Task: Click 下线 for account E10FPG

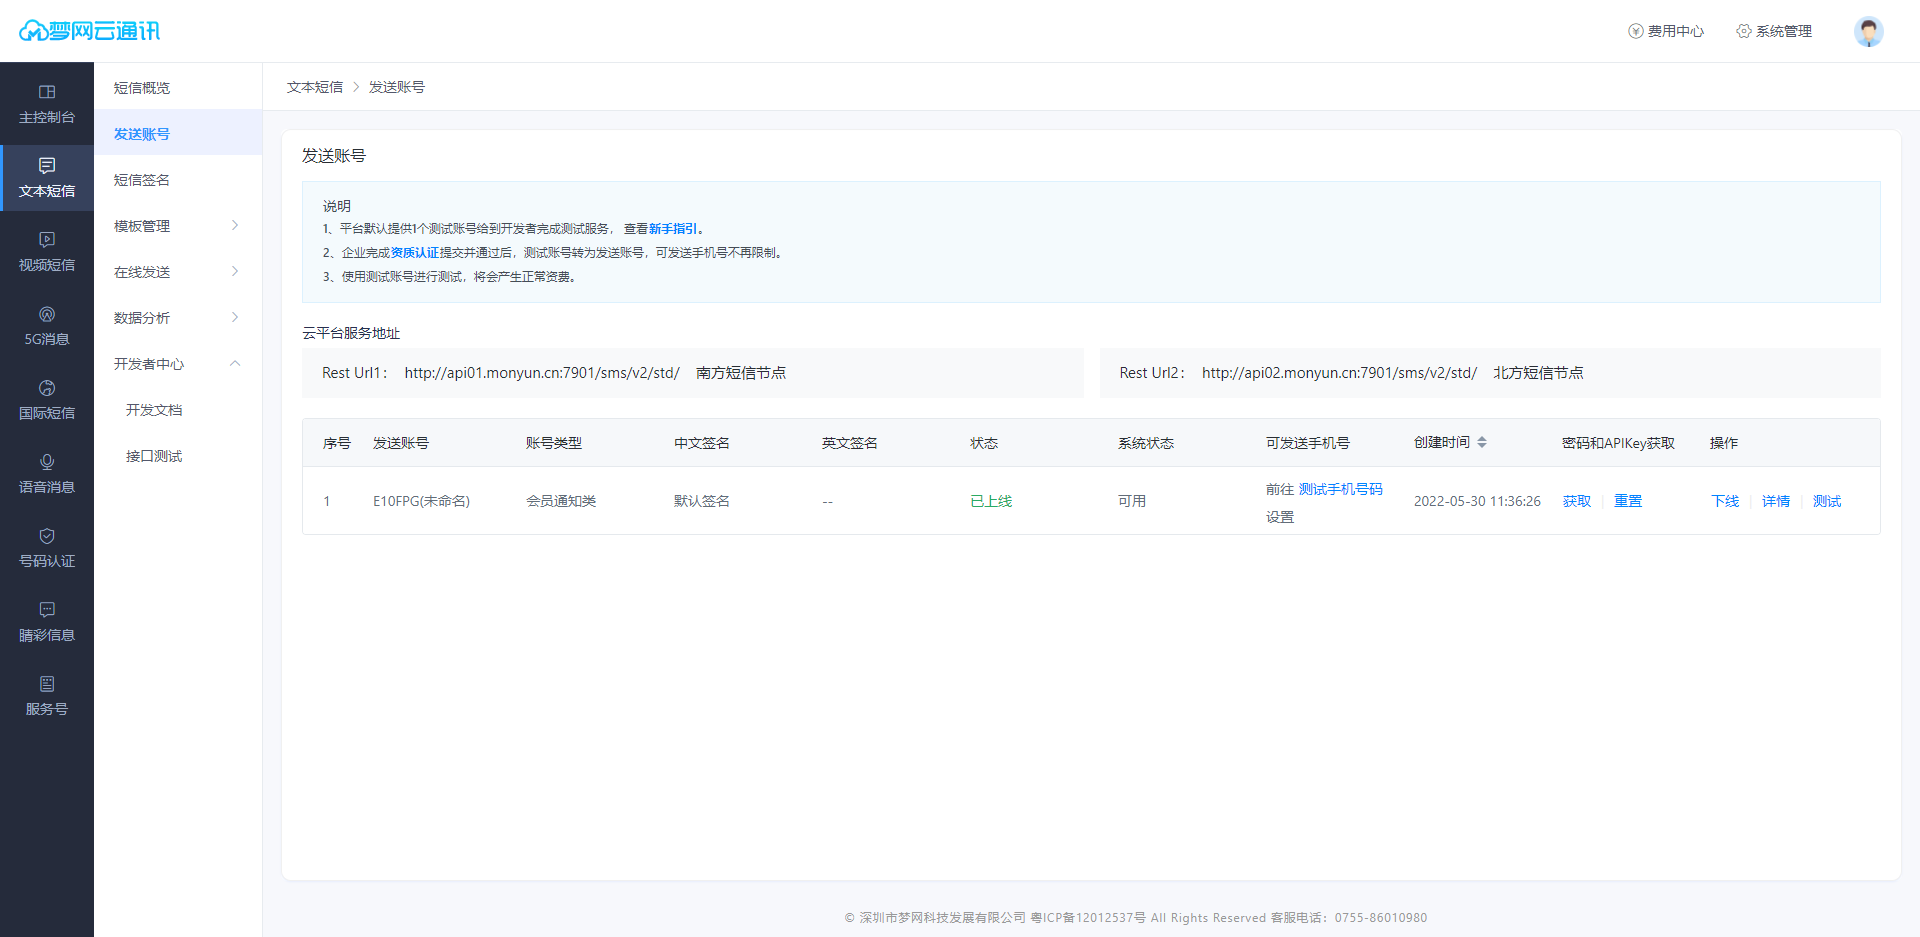Action: (x=1725, y=501)
